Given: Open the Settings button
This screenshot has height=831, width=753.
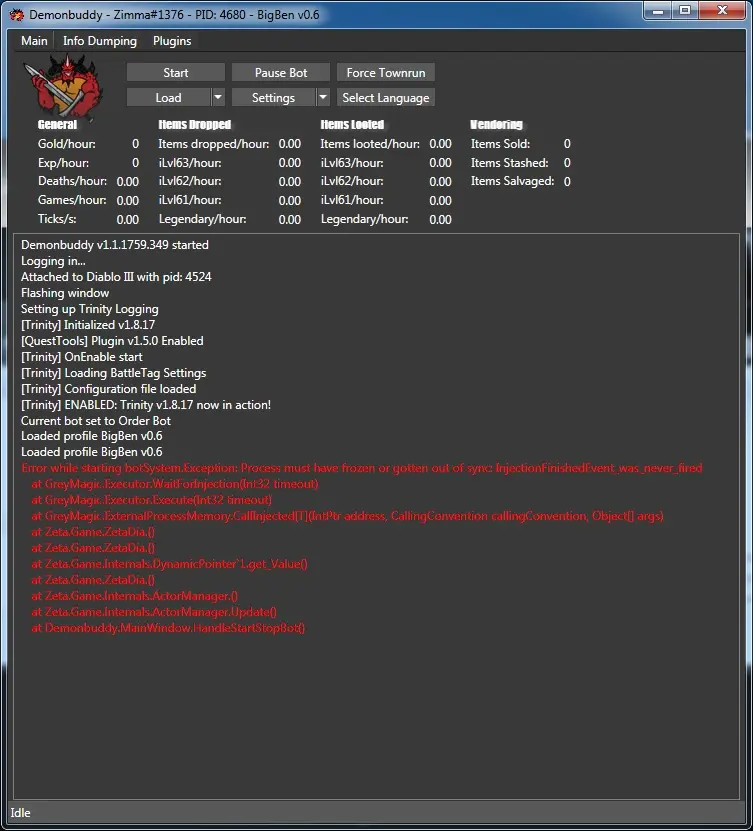Looking at the screenshot, I should coord(273,98).
